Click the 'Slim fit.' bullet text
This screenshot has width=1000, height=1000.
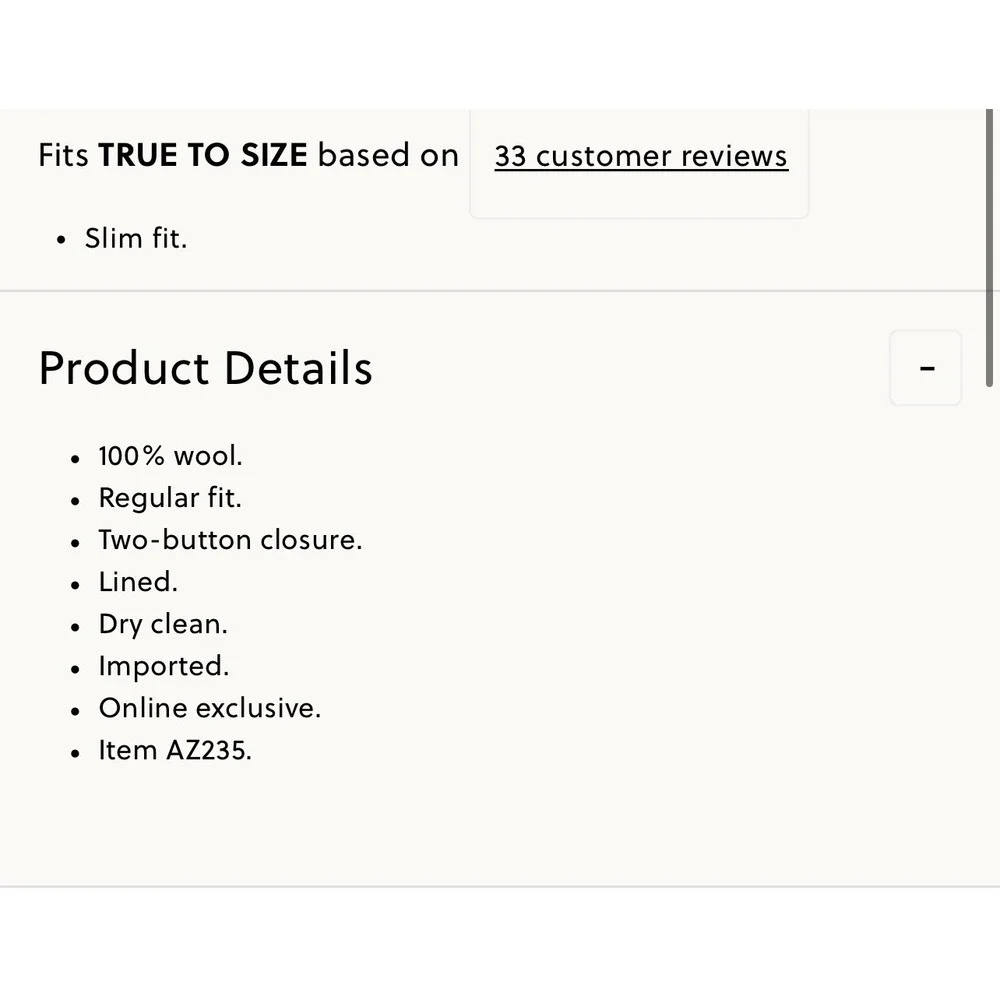click(x=136, y=239)
